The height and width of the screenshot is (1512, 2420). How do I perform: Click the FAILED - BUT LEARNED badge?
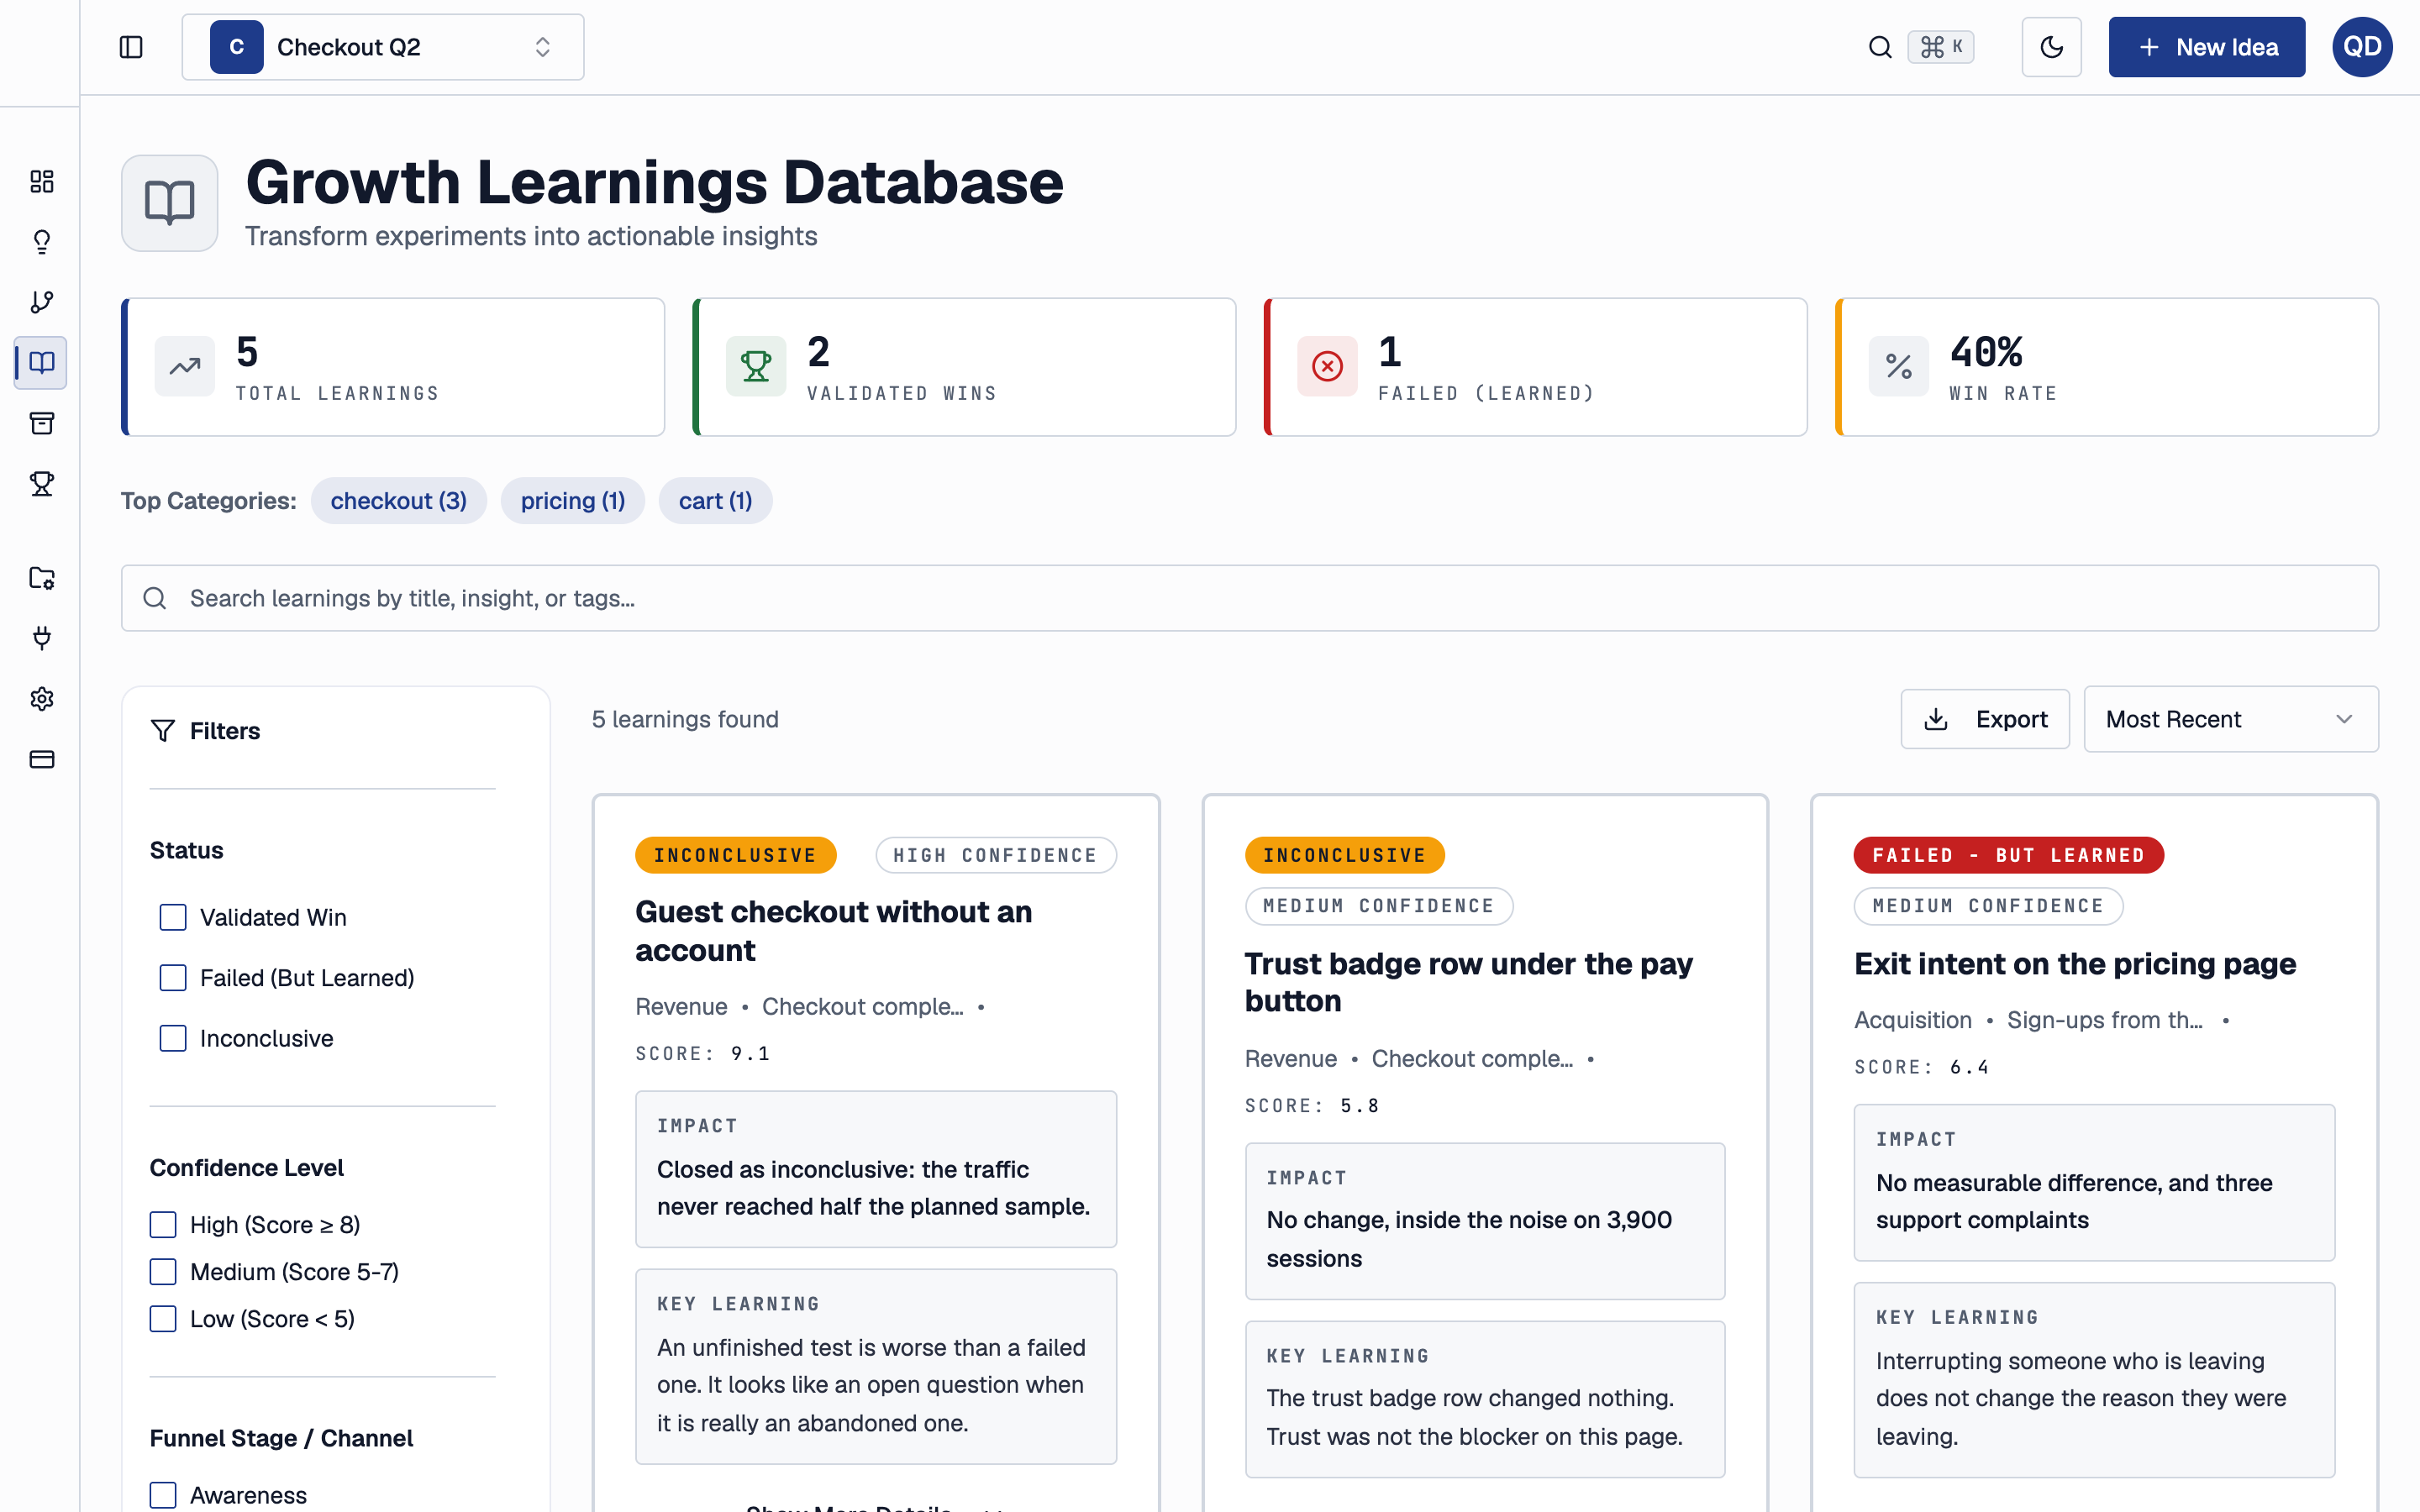pyautogui.click(x=2009, y=855)
